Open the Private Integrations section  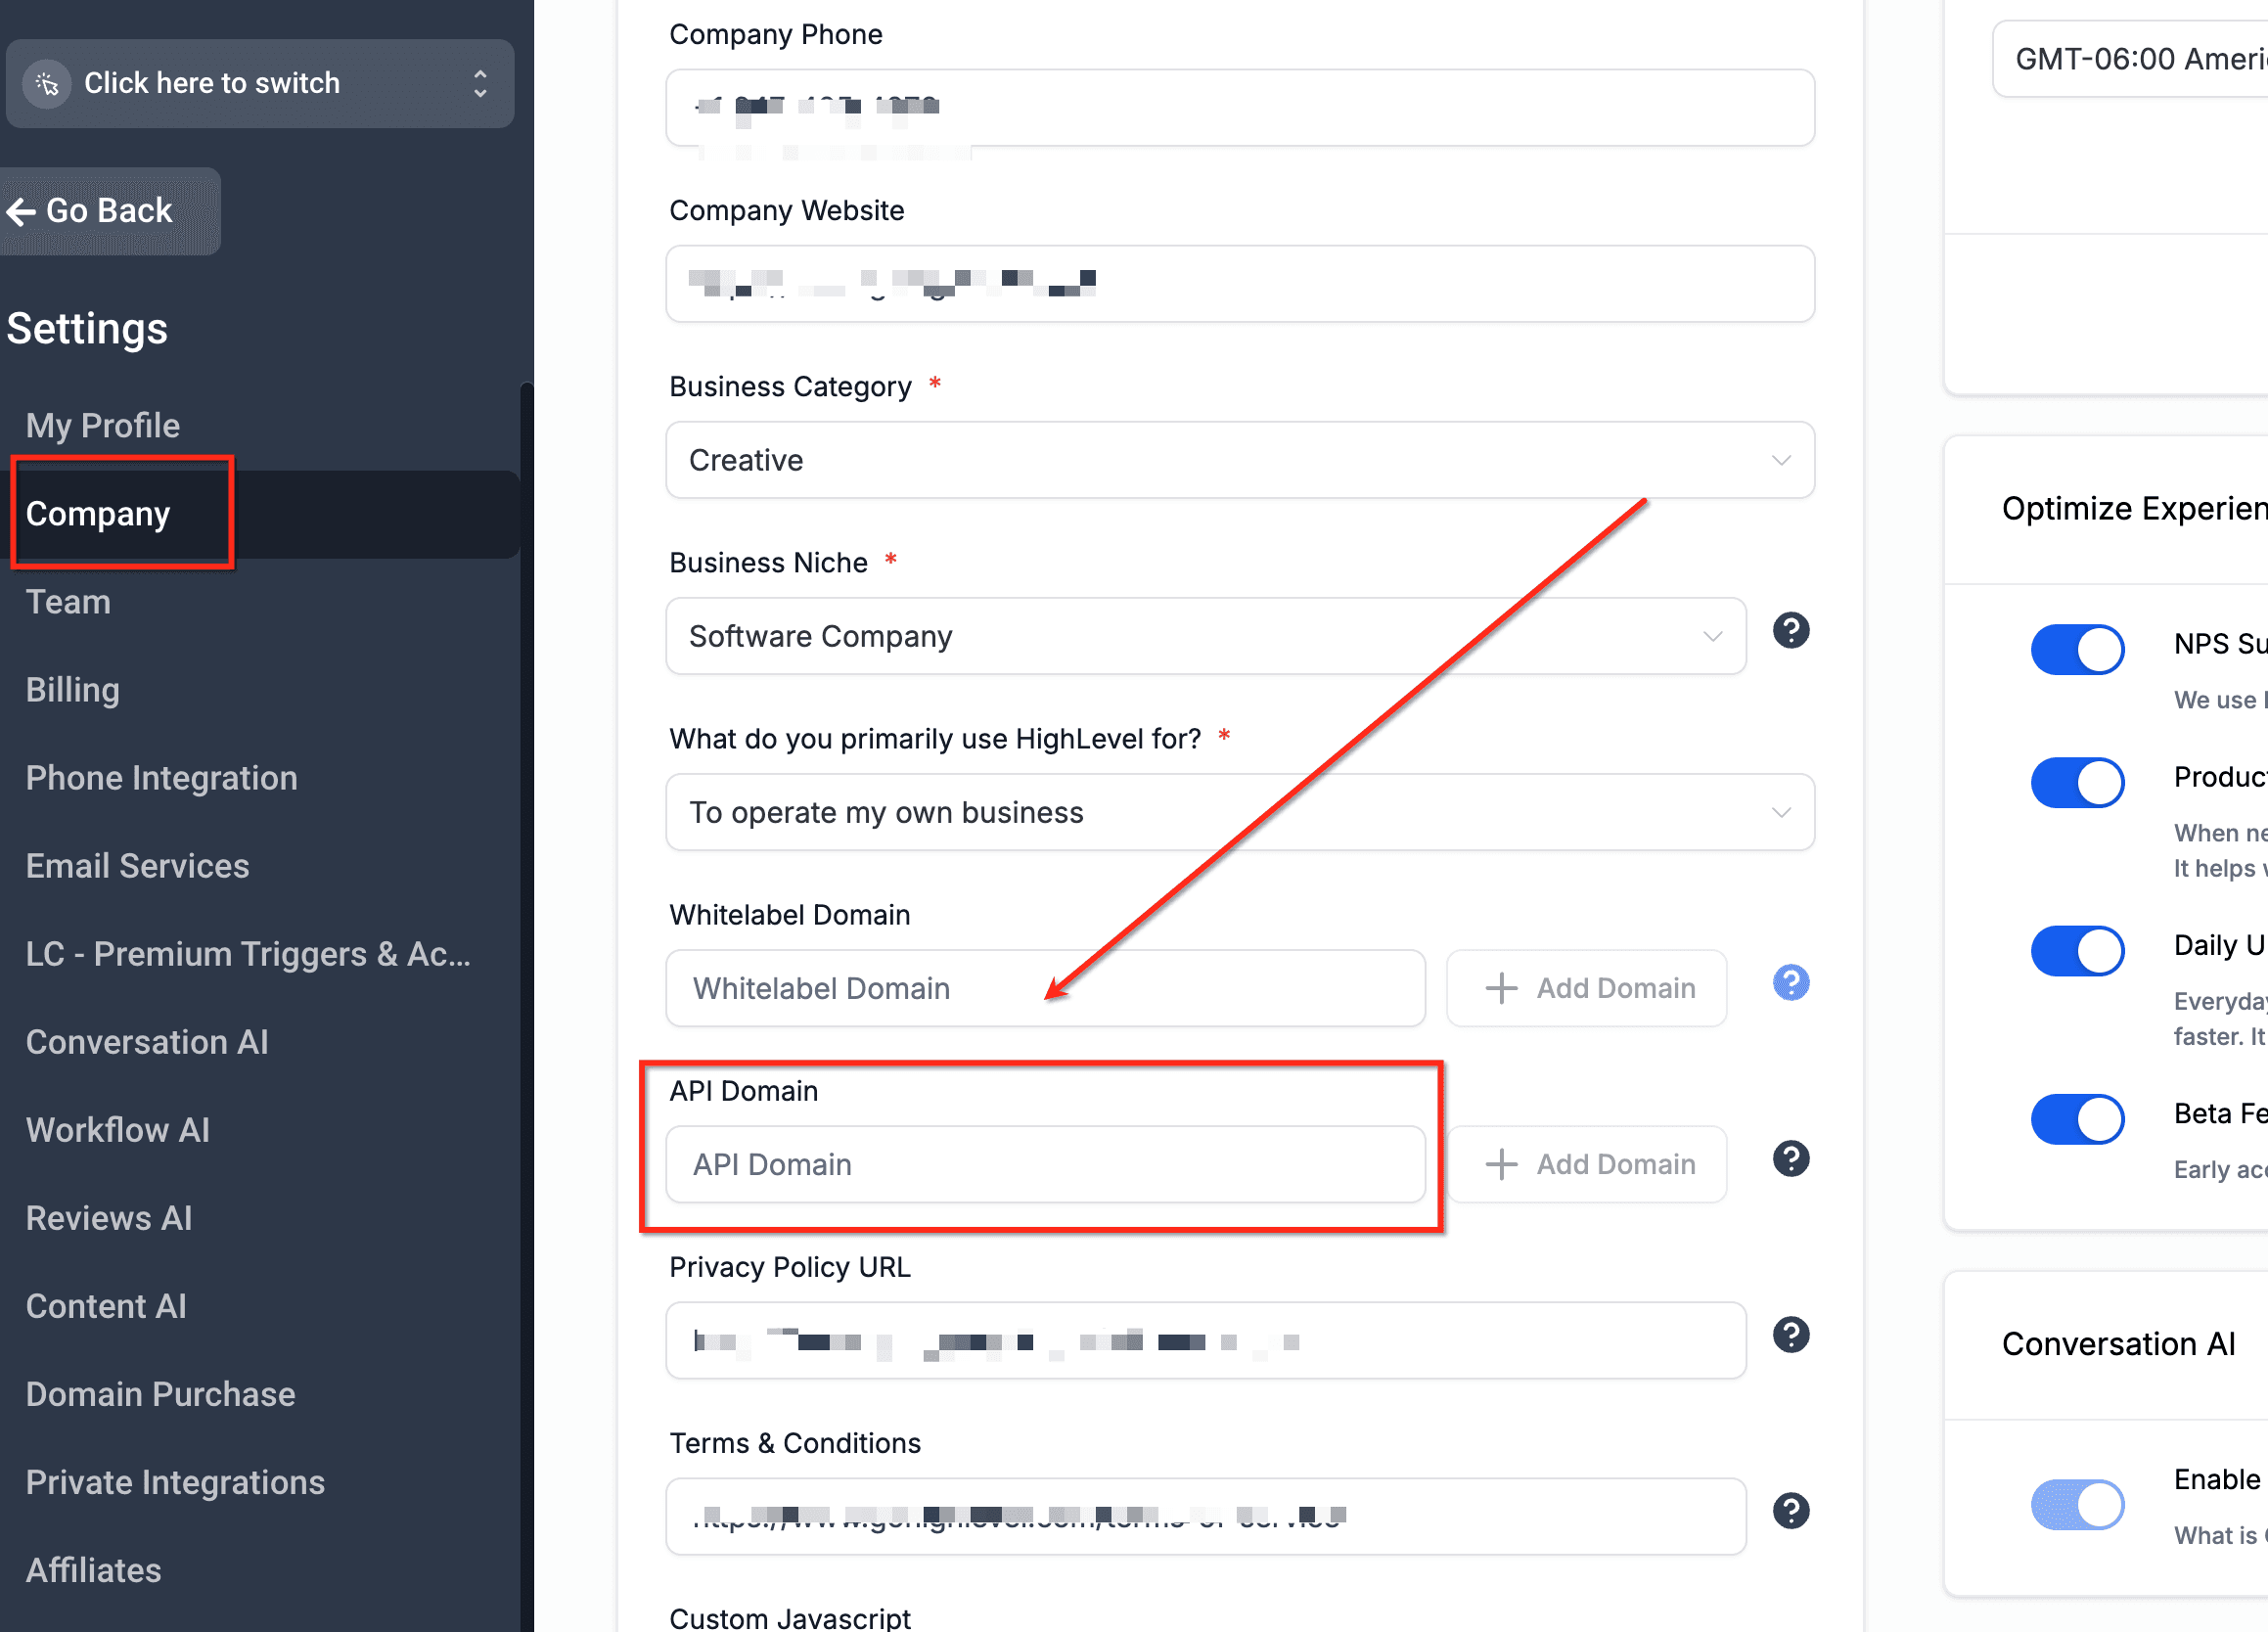point(175,1482)
